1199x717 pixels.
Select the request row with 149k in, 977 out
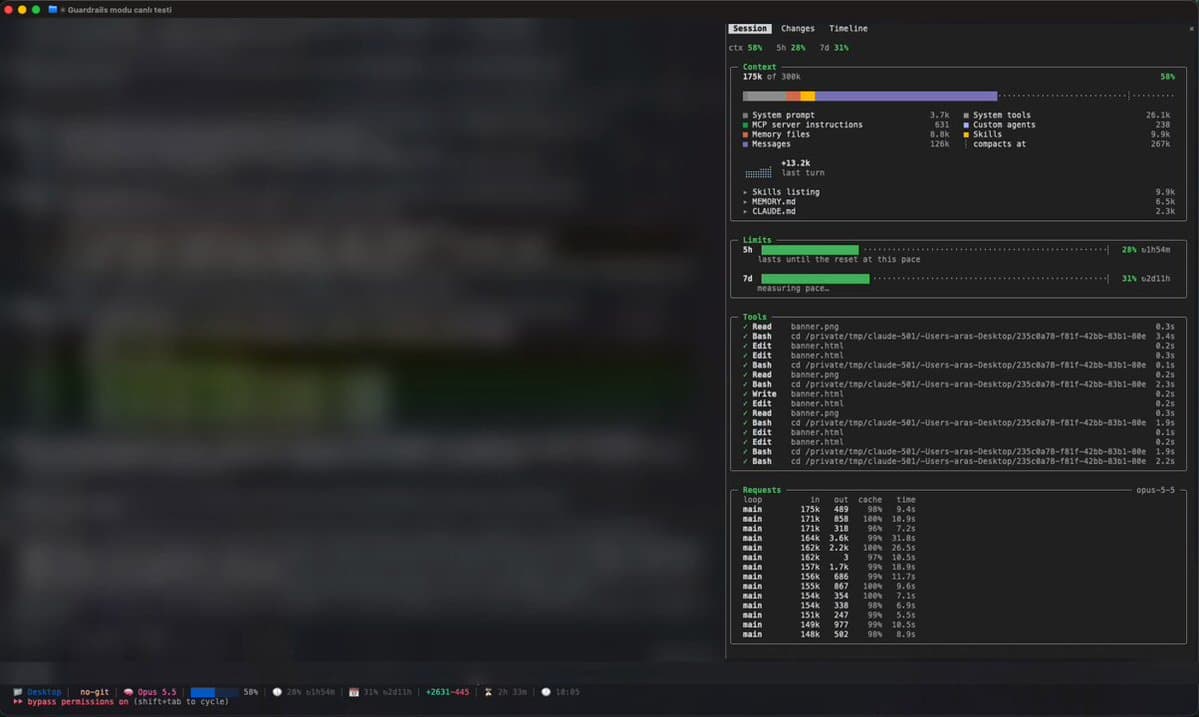[829, 625]
